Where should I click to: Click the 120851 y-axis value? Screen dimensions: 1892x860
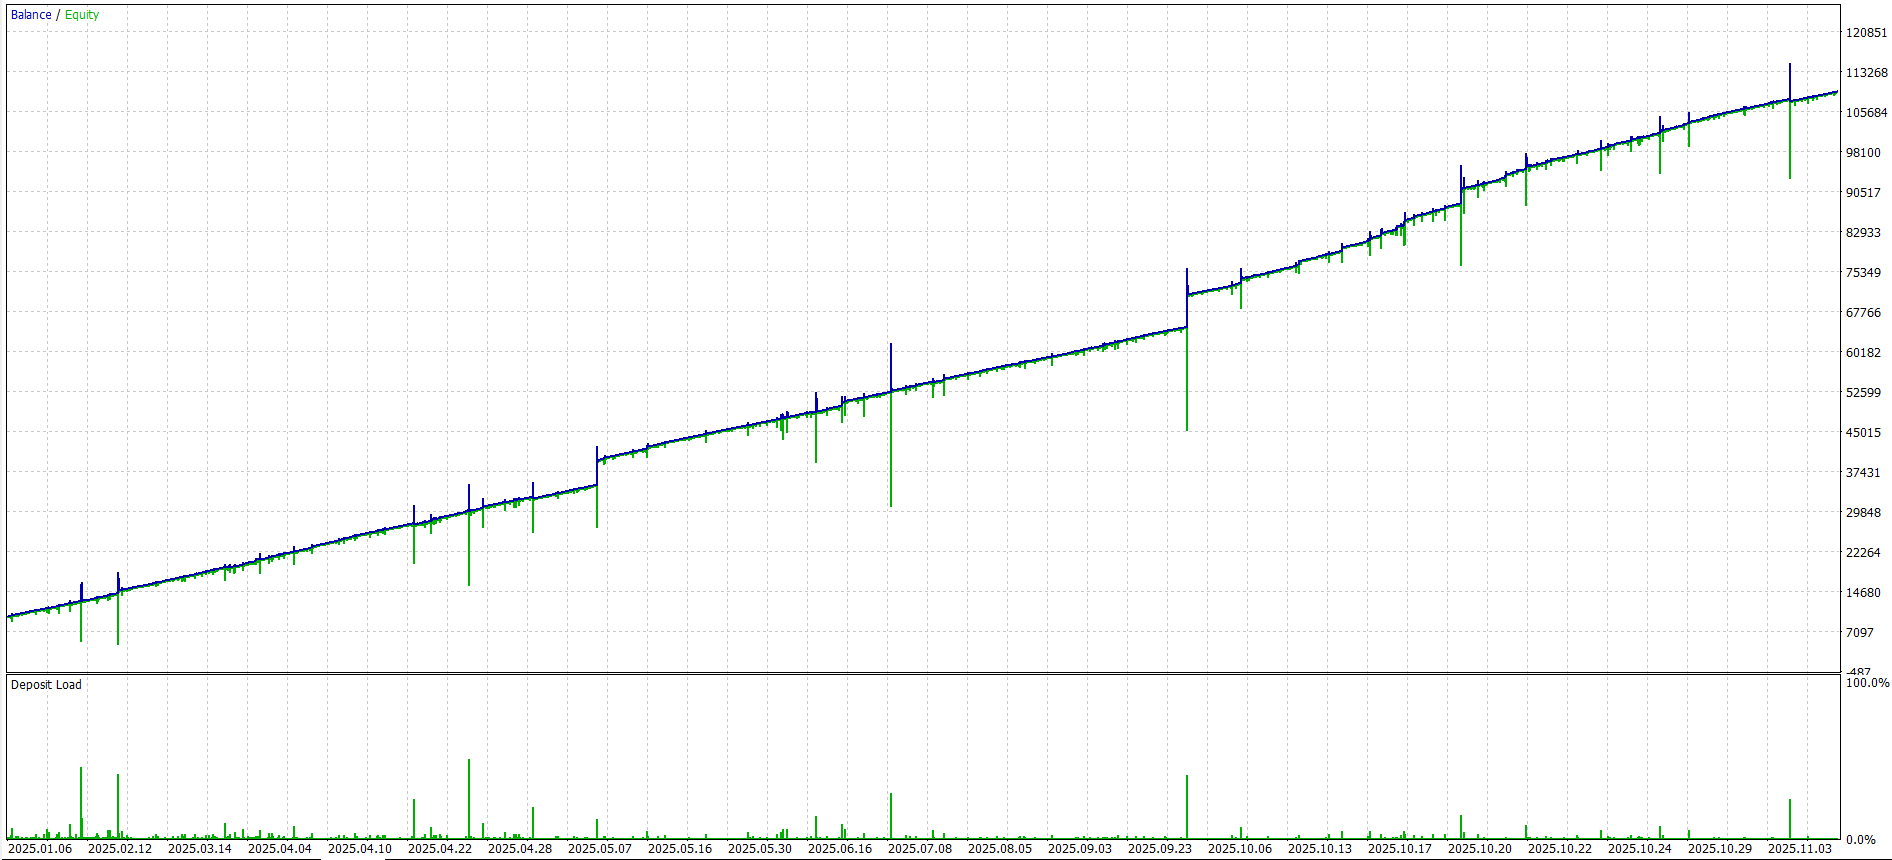(1866, 33)
